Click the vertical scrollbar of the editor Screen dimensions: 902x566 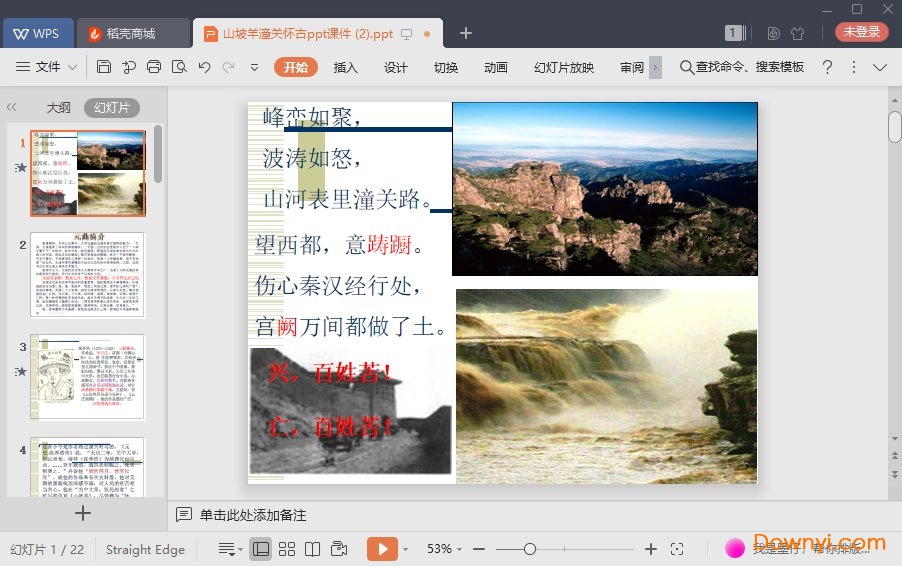click(895, 127)
